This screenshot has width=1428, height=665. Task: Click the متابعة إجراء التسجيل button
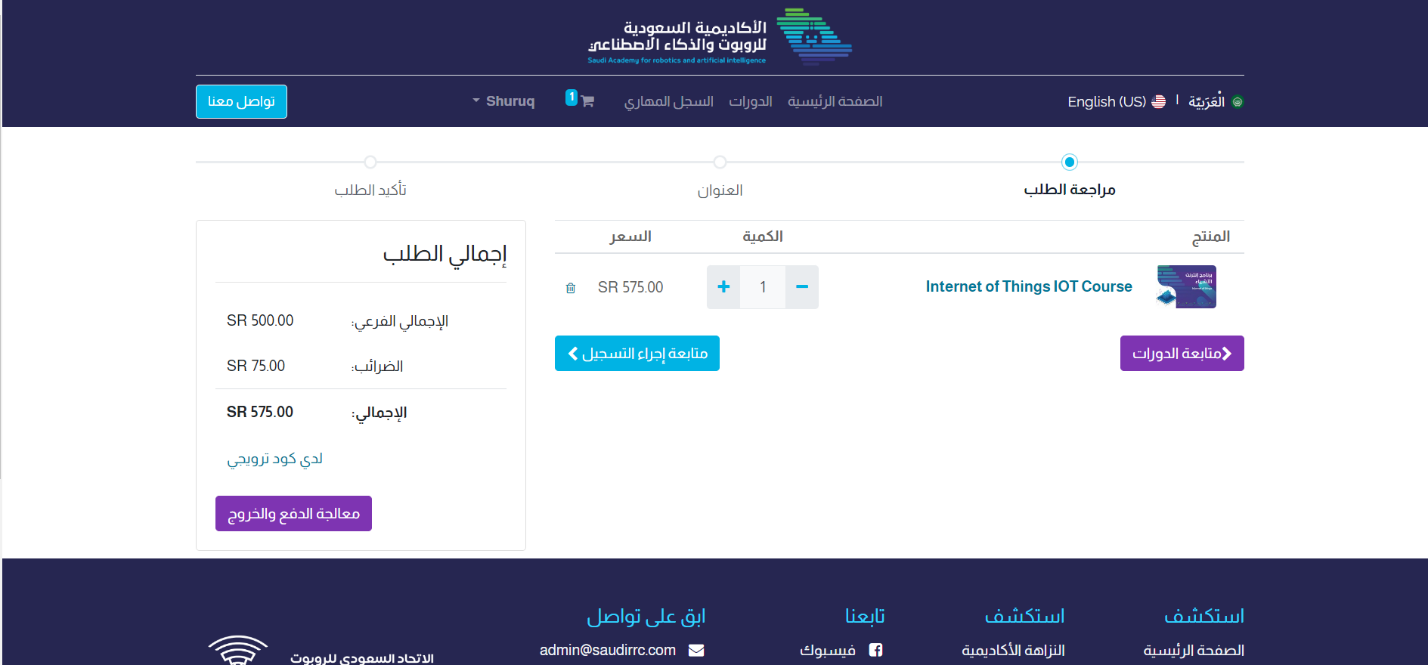point(637,353)
